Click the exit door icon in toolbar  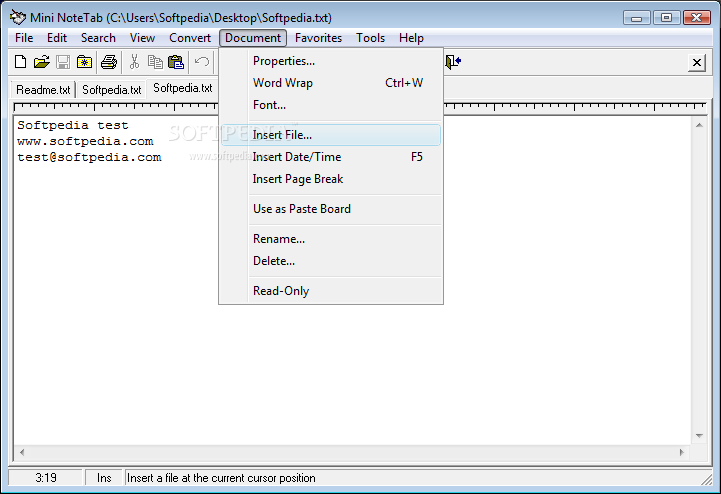point(453,62)
